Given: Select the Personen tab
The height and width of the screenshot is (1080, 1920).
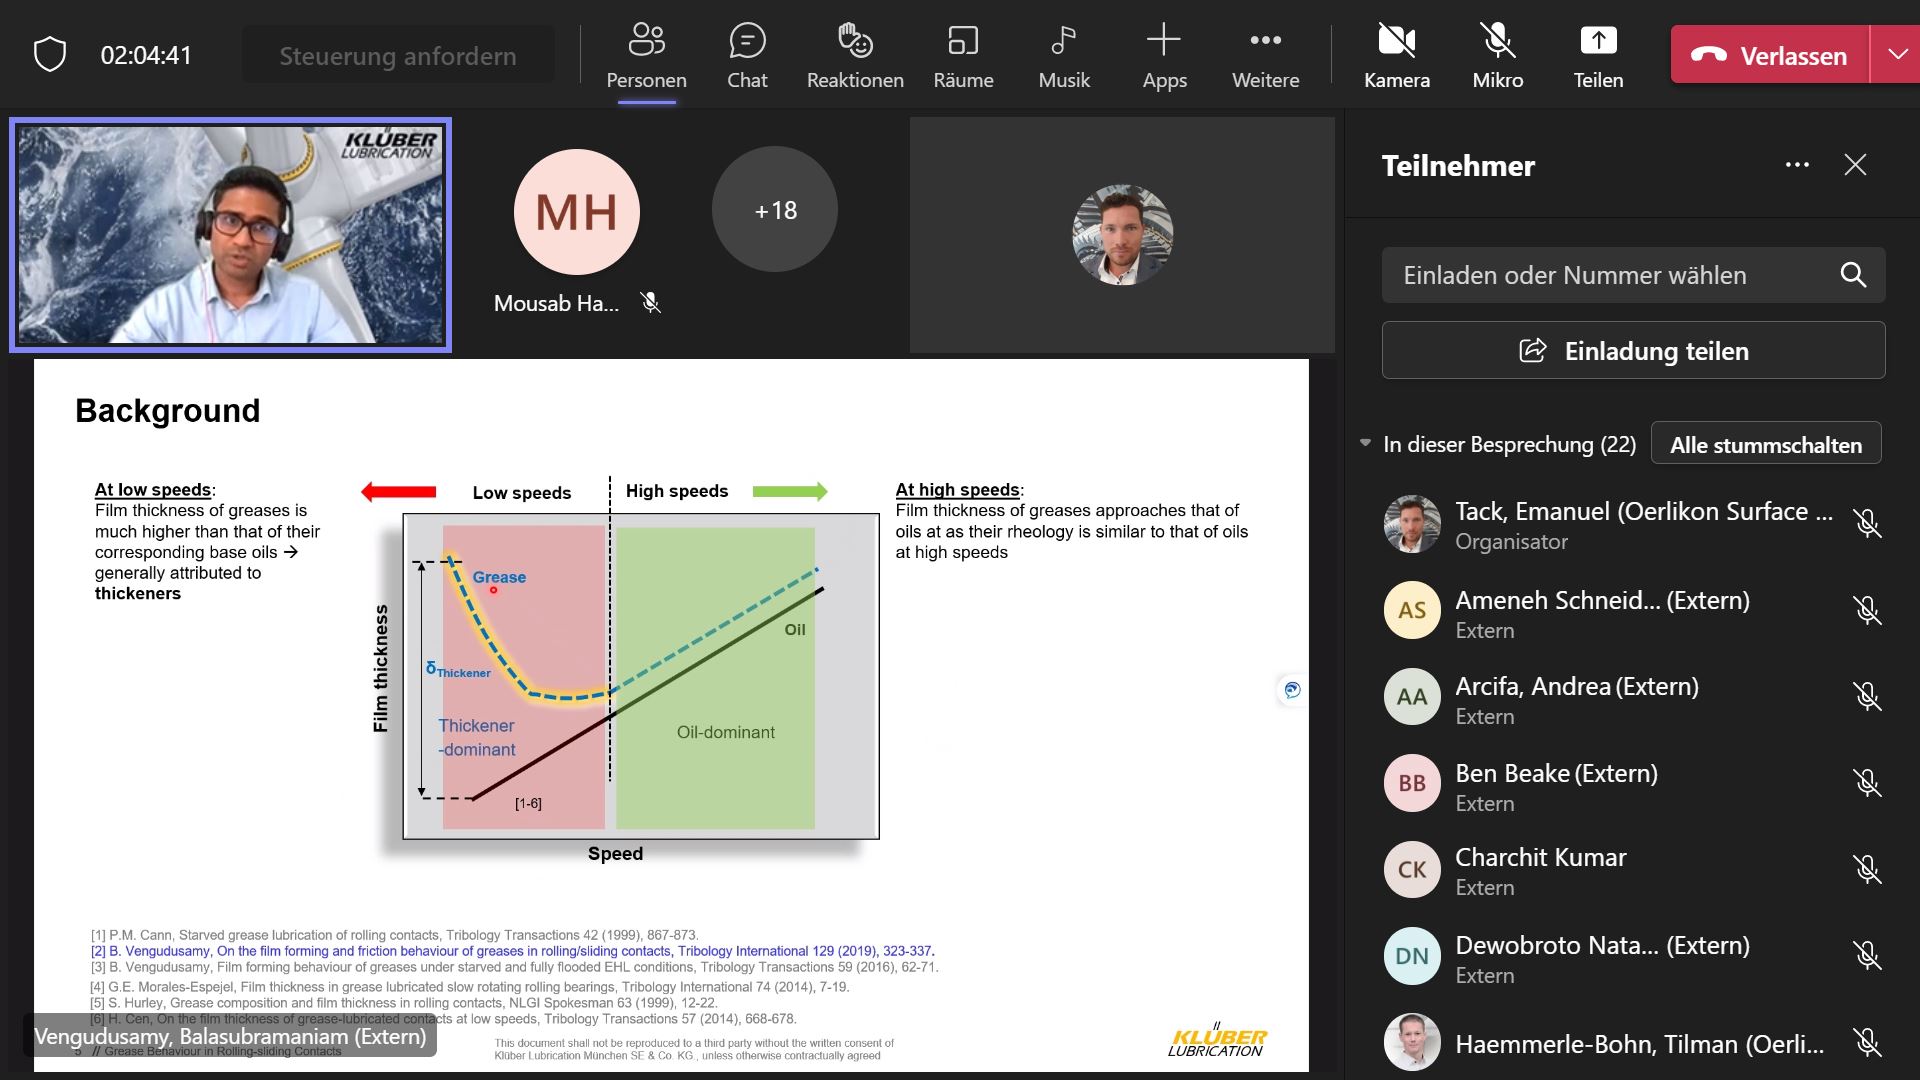Looking at the screenshot, I should tap(646, 56).
